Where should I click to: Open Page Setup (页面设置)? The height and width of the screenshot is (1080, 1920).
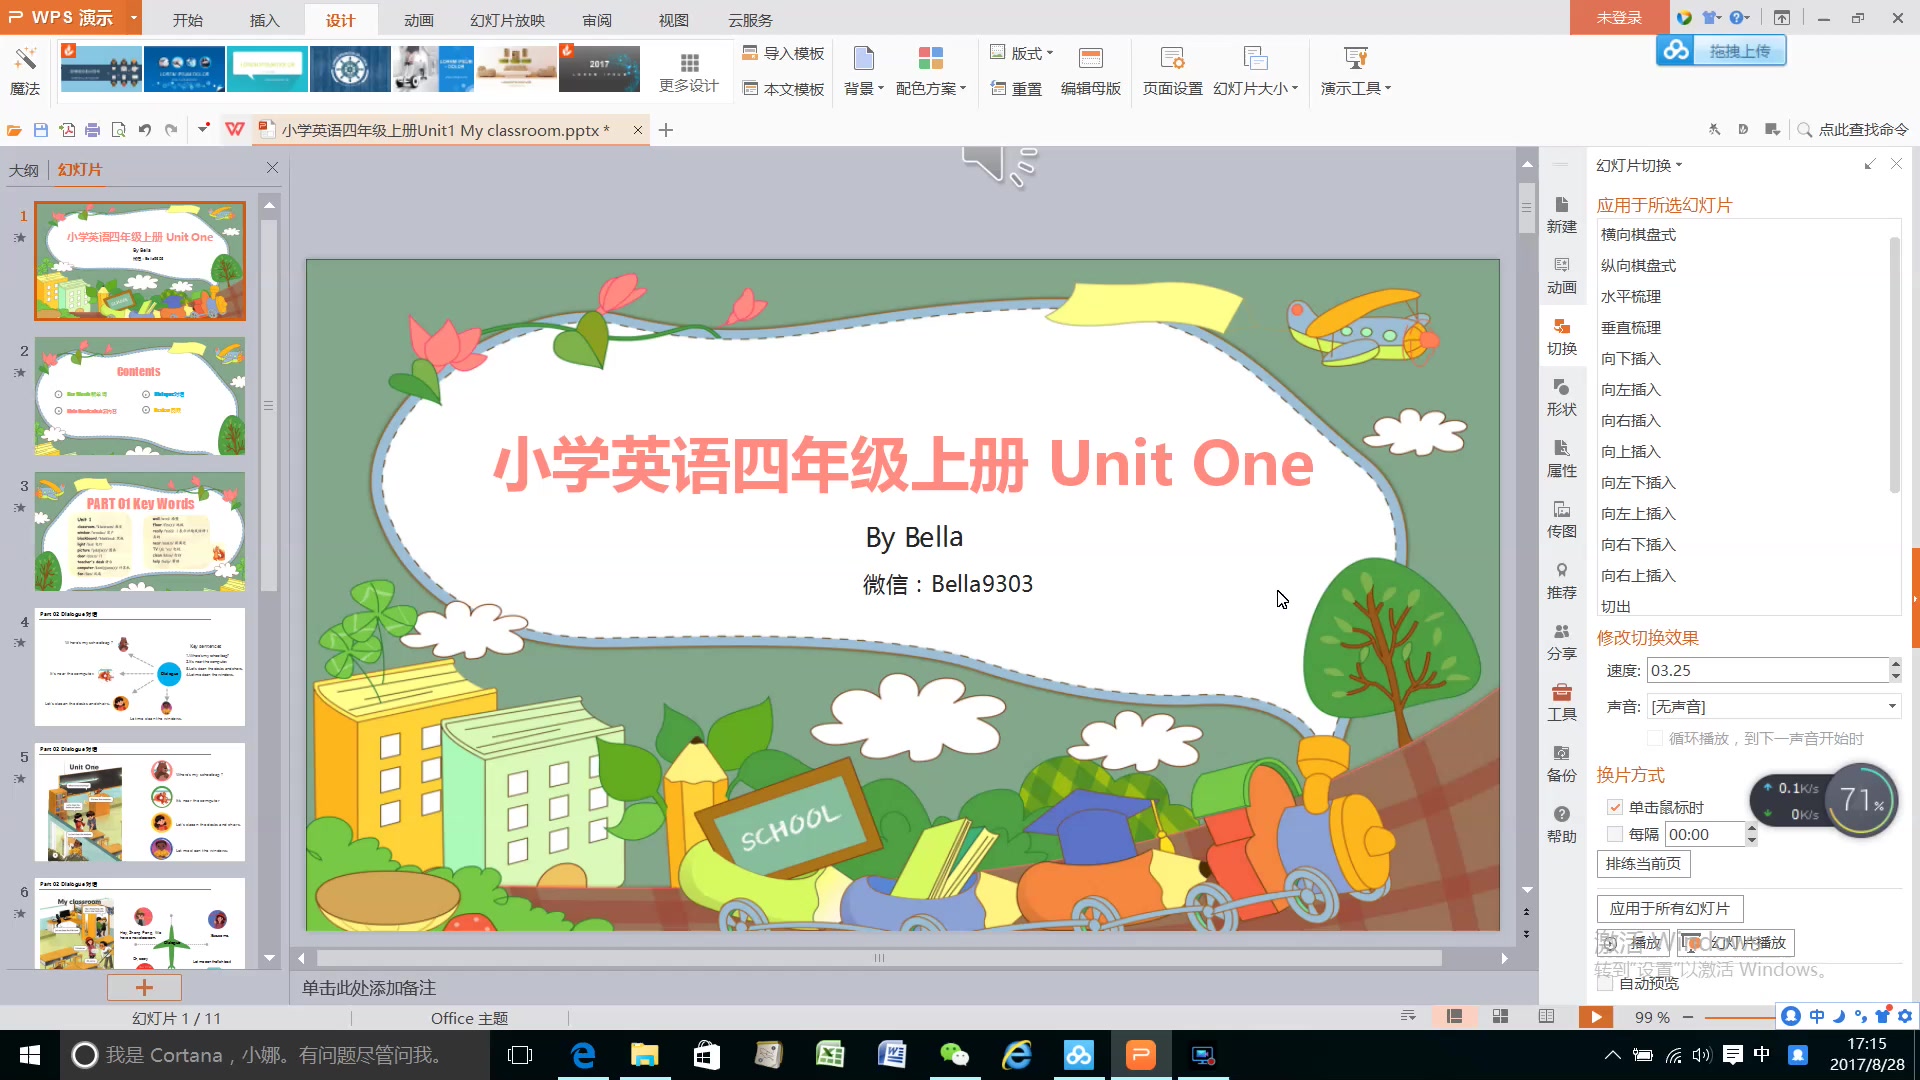pyautogui.click(x=1172, y=70)
